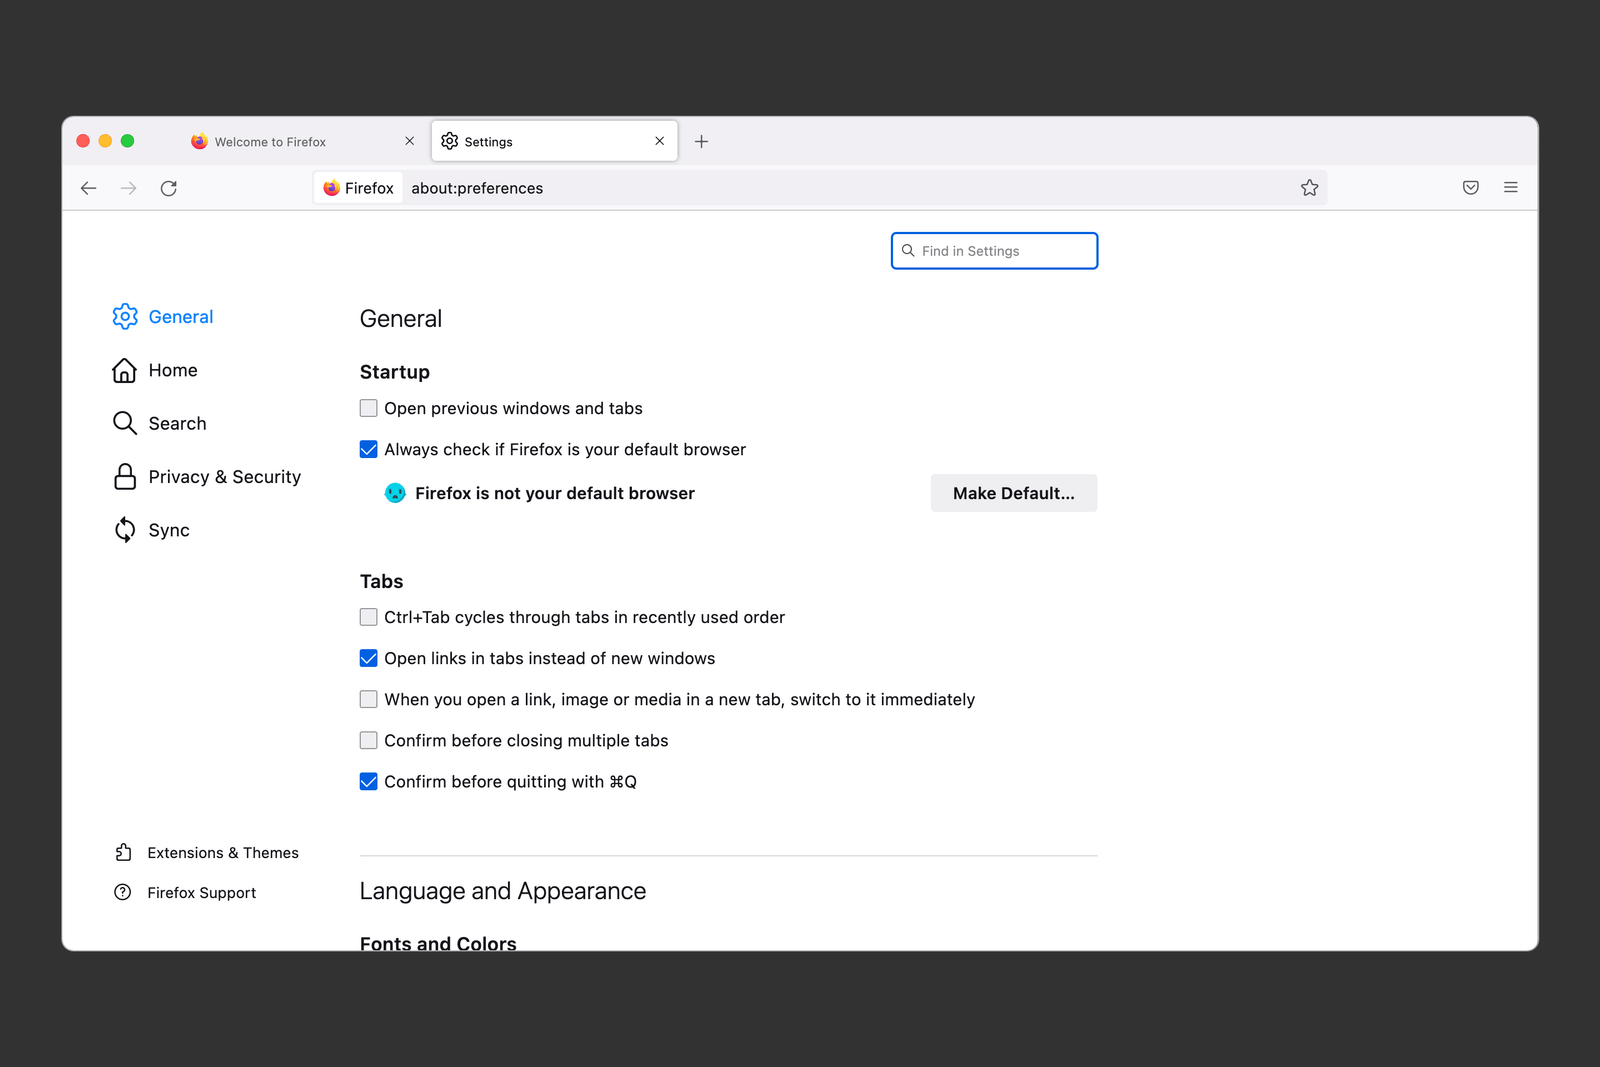The height and width of the screenshot is (1067, 1600).
Task: Click the Extensions & Themes puzzle icon
Action: click(x=123, y=852)
